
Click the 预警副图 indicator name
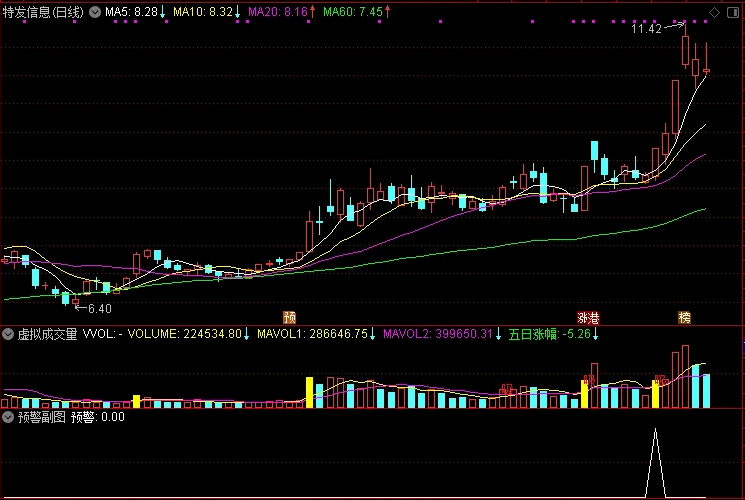[42, 417]
